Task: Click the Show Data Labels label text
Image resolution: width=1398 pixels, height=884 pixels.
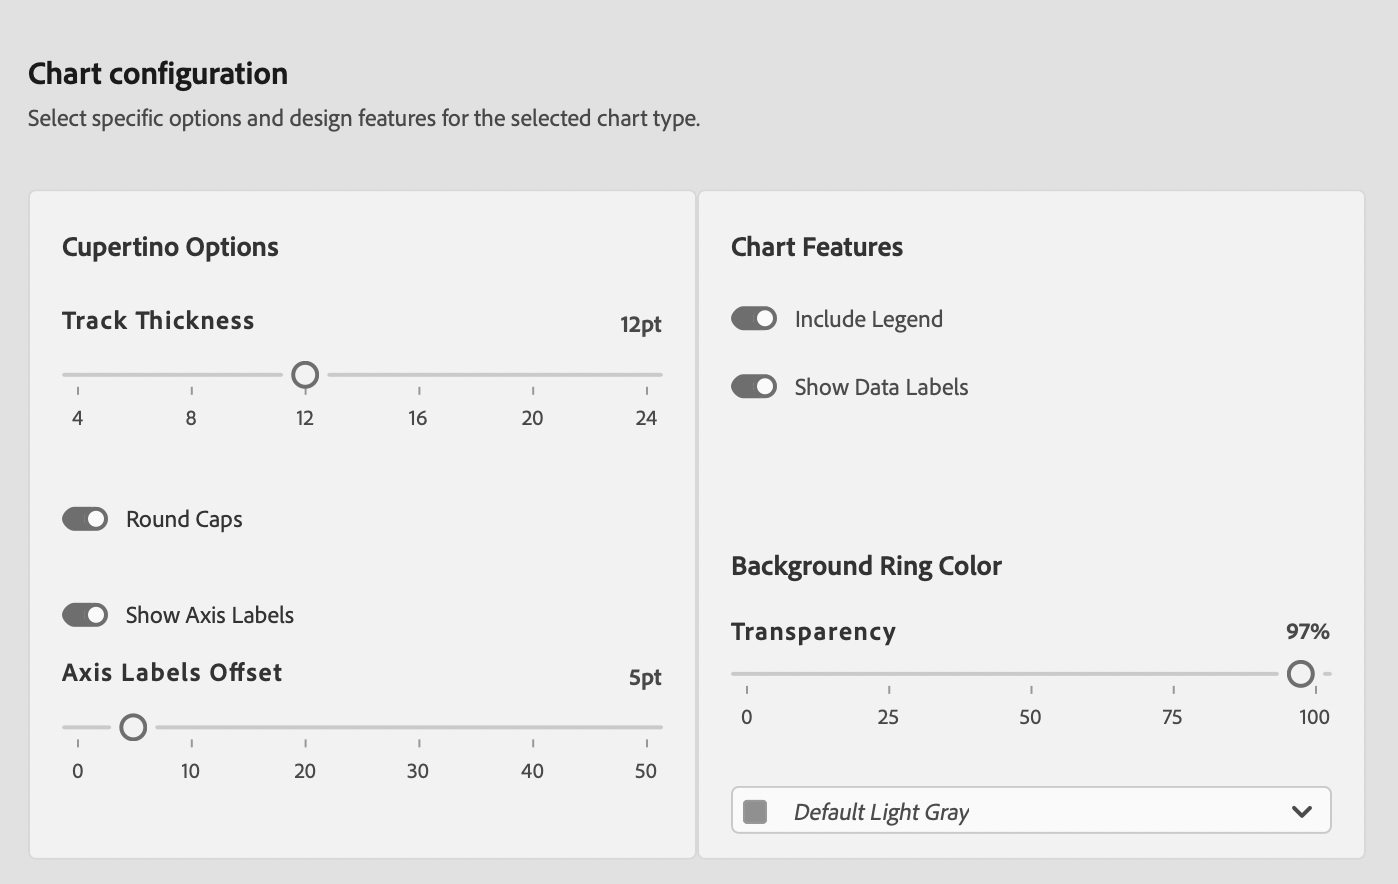Action: coord(881,387)
